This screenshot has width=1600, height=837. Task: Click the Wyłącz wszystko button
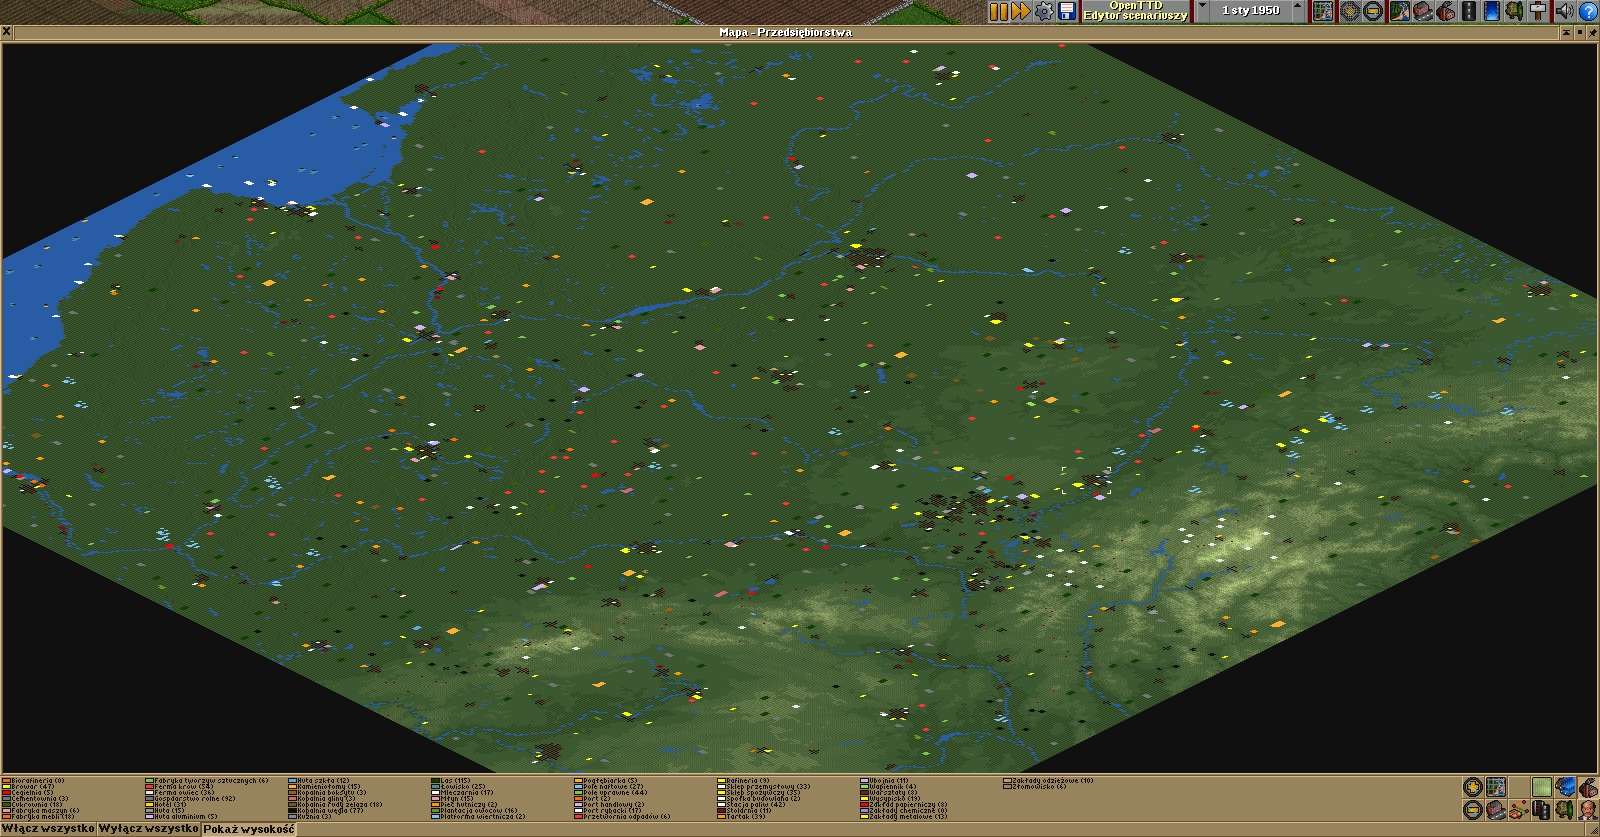pos(148,829)
